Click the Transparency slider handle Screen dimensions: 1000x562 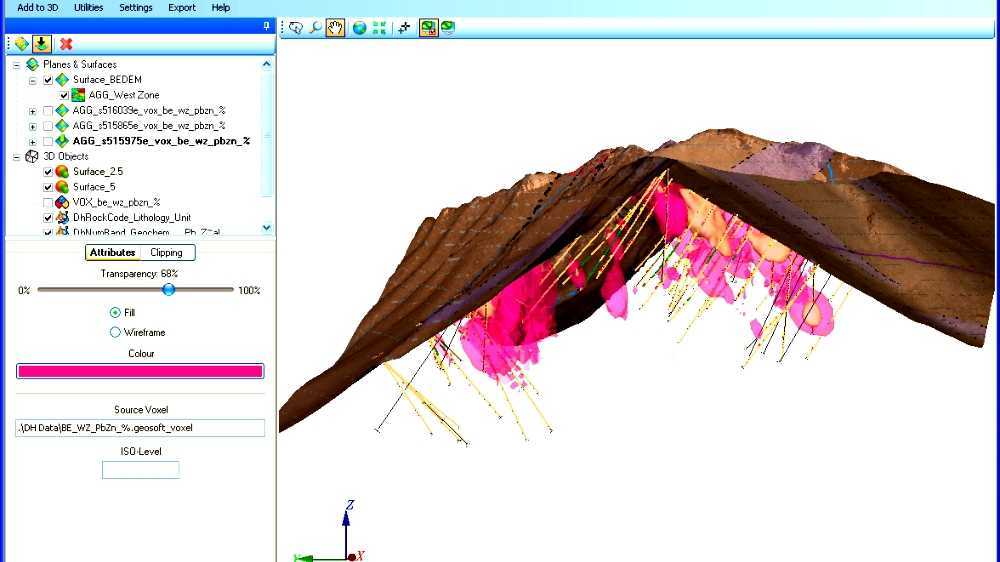(x=168, y=290)
